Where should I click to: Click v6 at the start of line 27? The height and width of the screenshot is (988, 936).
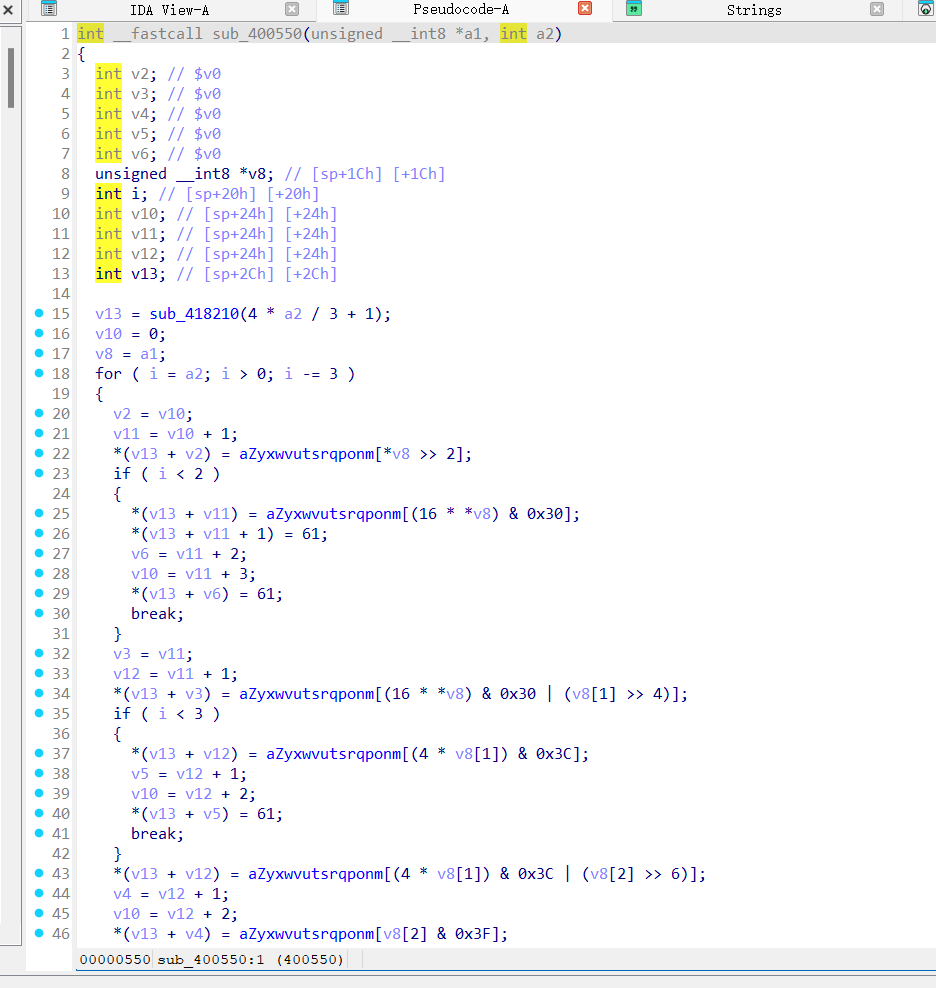[140, 554]
